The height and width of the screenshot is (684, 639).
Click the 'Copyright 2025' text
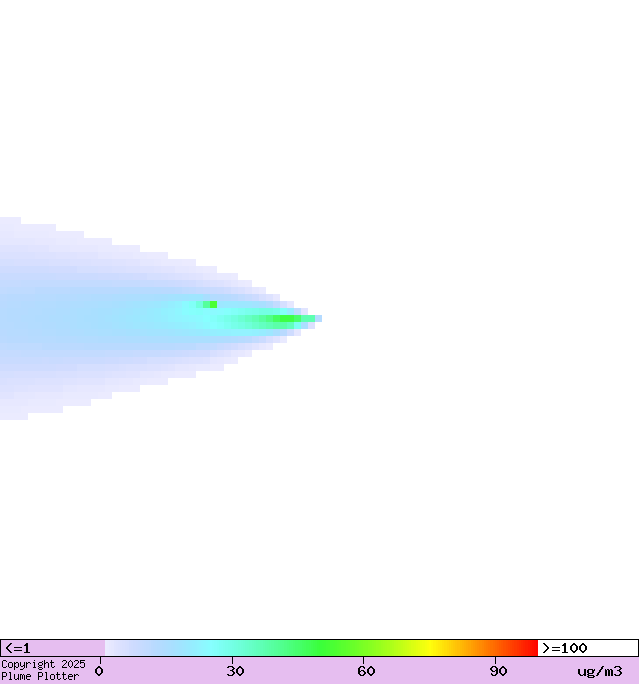(43, 664)
